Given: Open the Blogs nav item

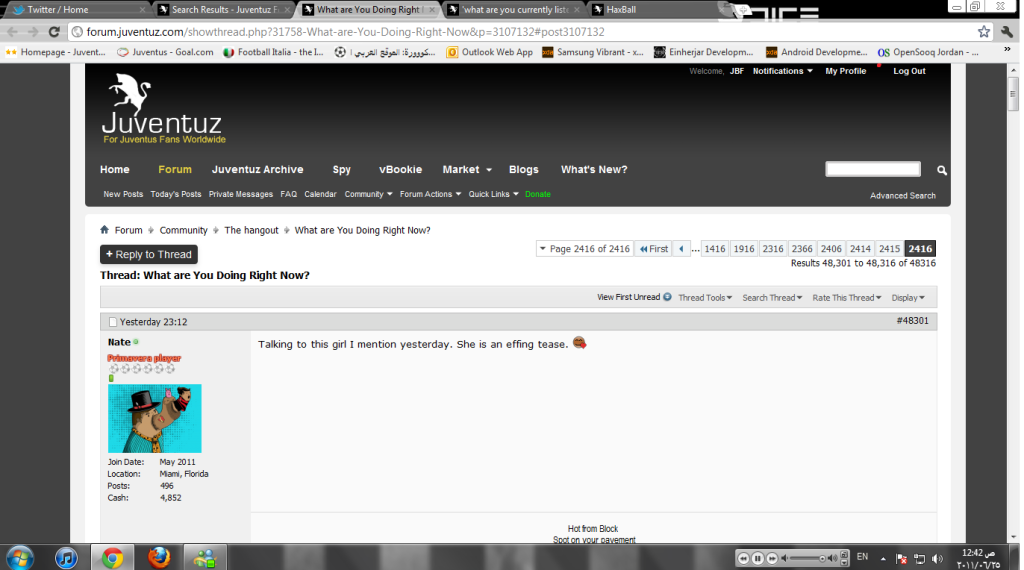Looking at the screenshot, I should coord(524,170).
